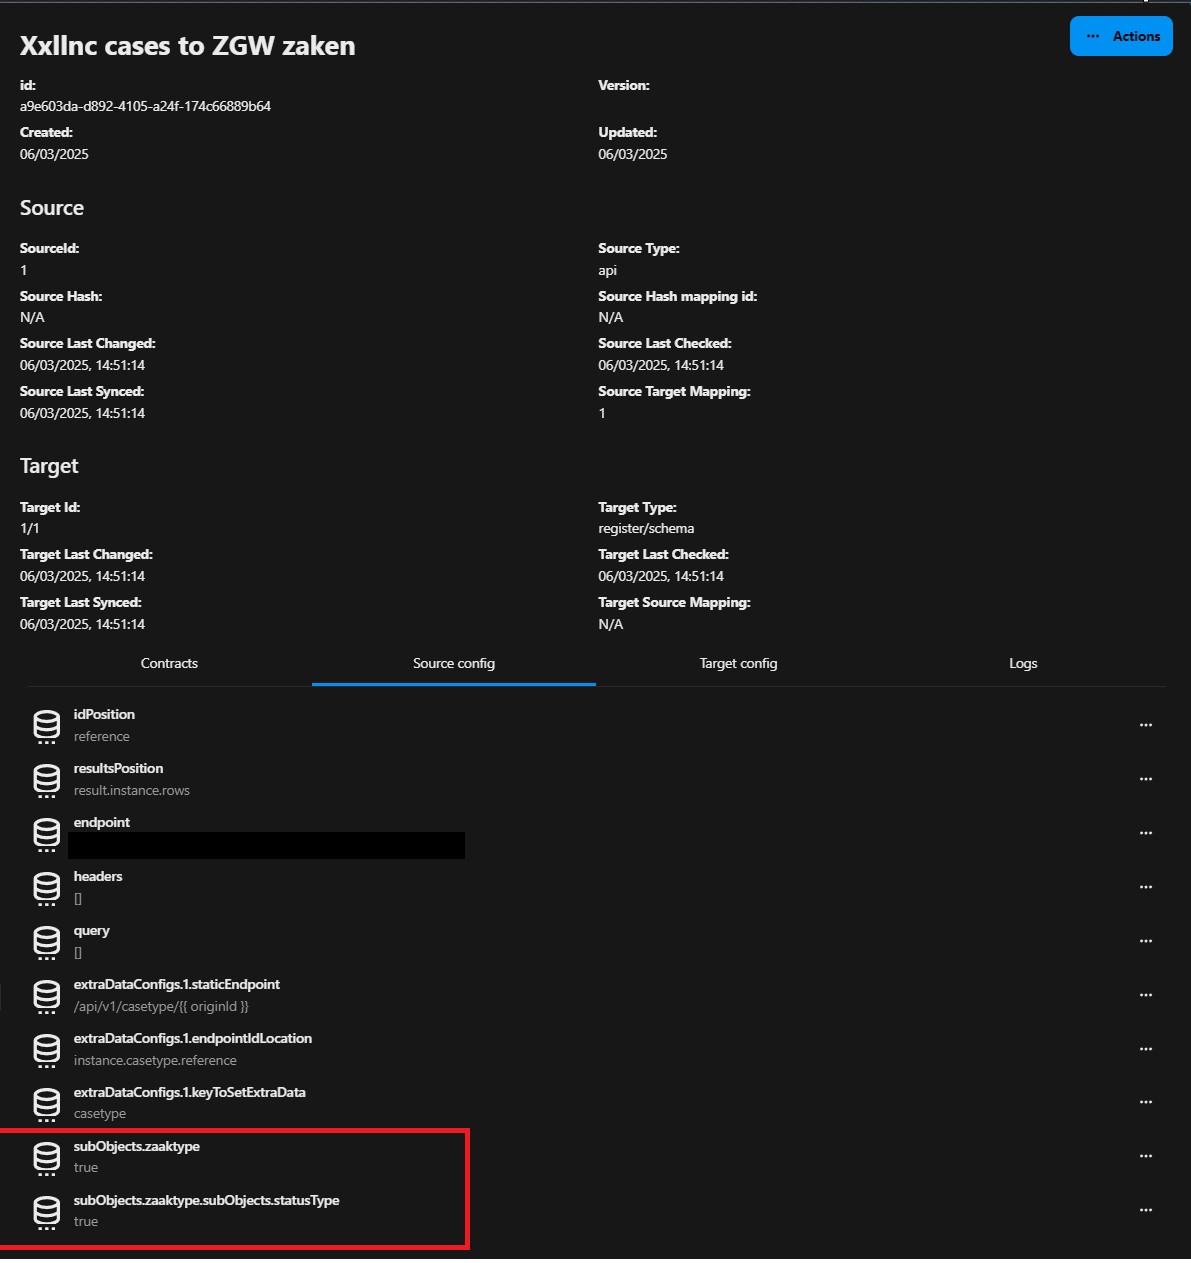The height and width of the screenshot is (1263, 1191).
Task: Click database icon beside endpoint
Action: click(47, 834)
